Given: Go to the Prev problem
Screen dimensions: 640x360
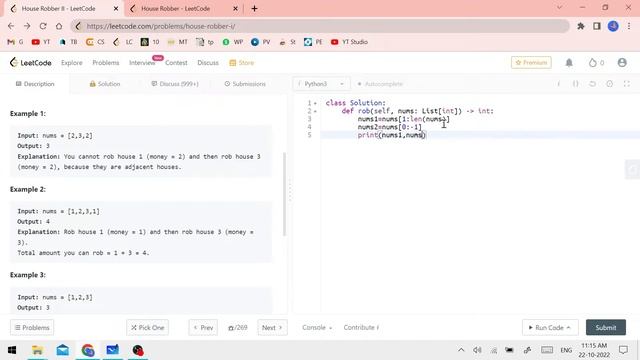Looking at the screenshot, I should 203,327.
